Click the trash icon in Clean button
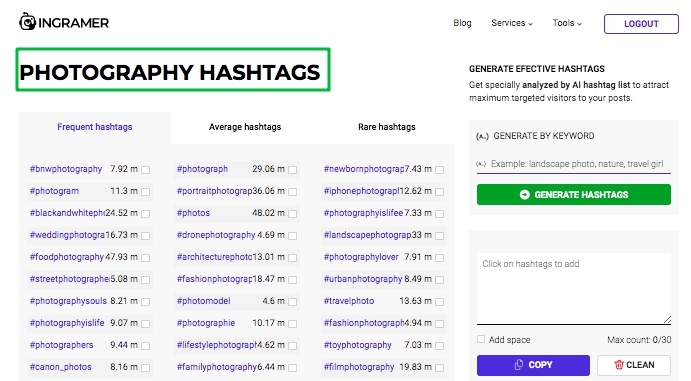This screenshot has height=381, width=691. click(x=619, y=365)
